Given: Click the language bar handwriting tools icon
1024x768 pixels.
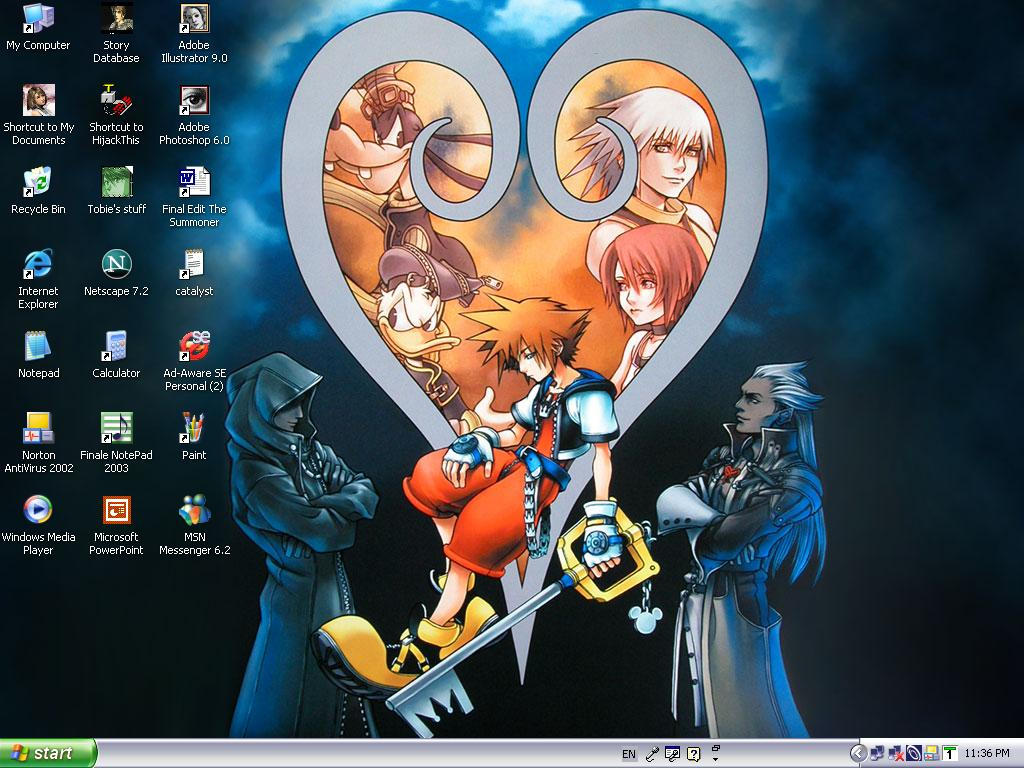Looking at the screenshot, I should (x=672, y=754).
